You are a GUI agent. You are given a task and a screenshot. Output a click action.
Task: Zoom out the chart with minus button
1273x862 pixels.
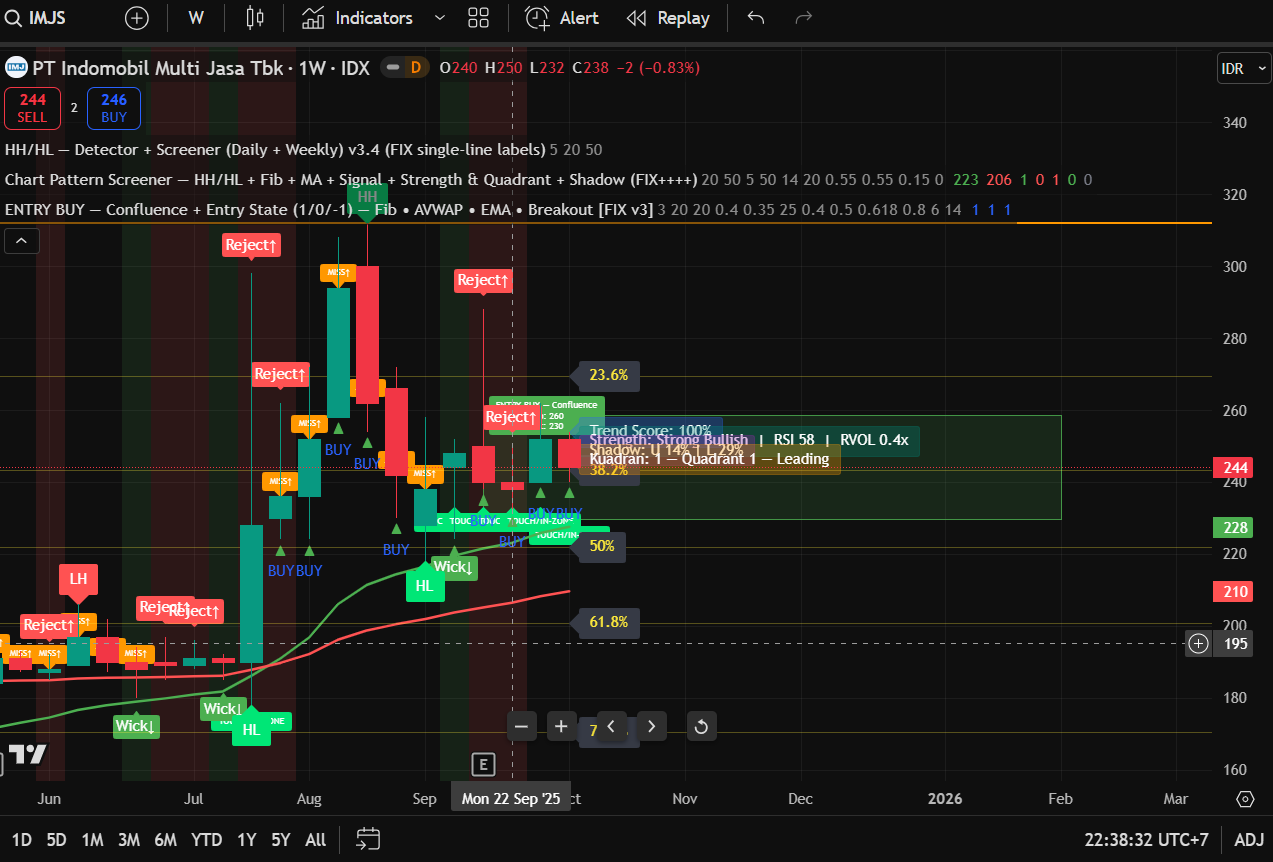tap(522, 727)
